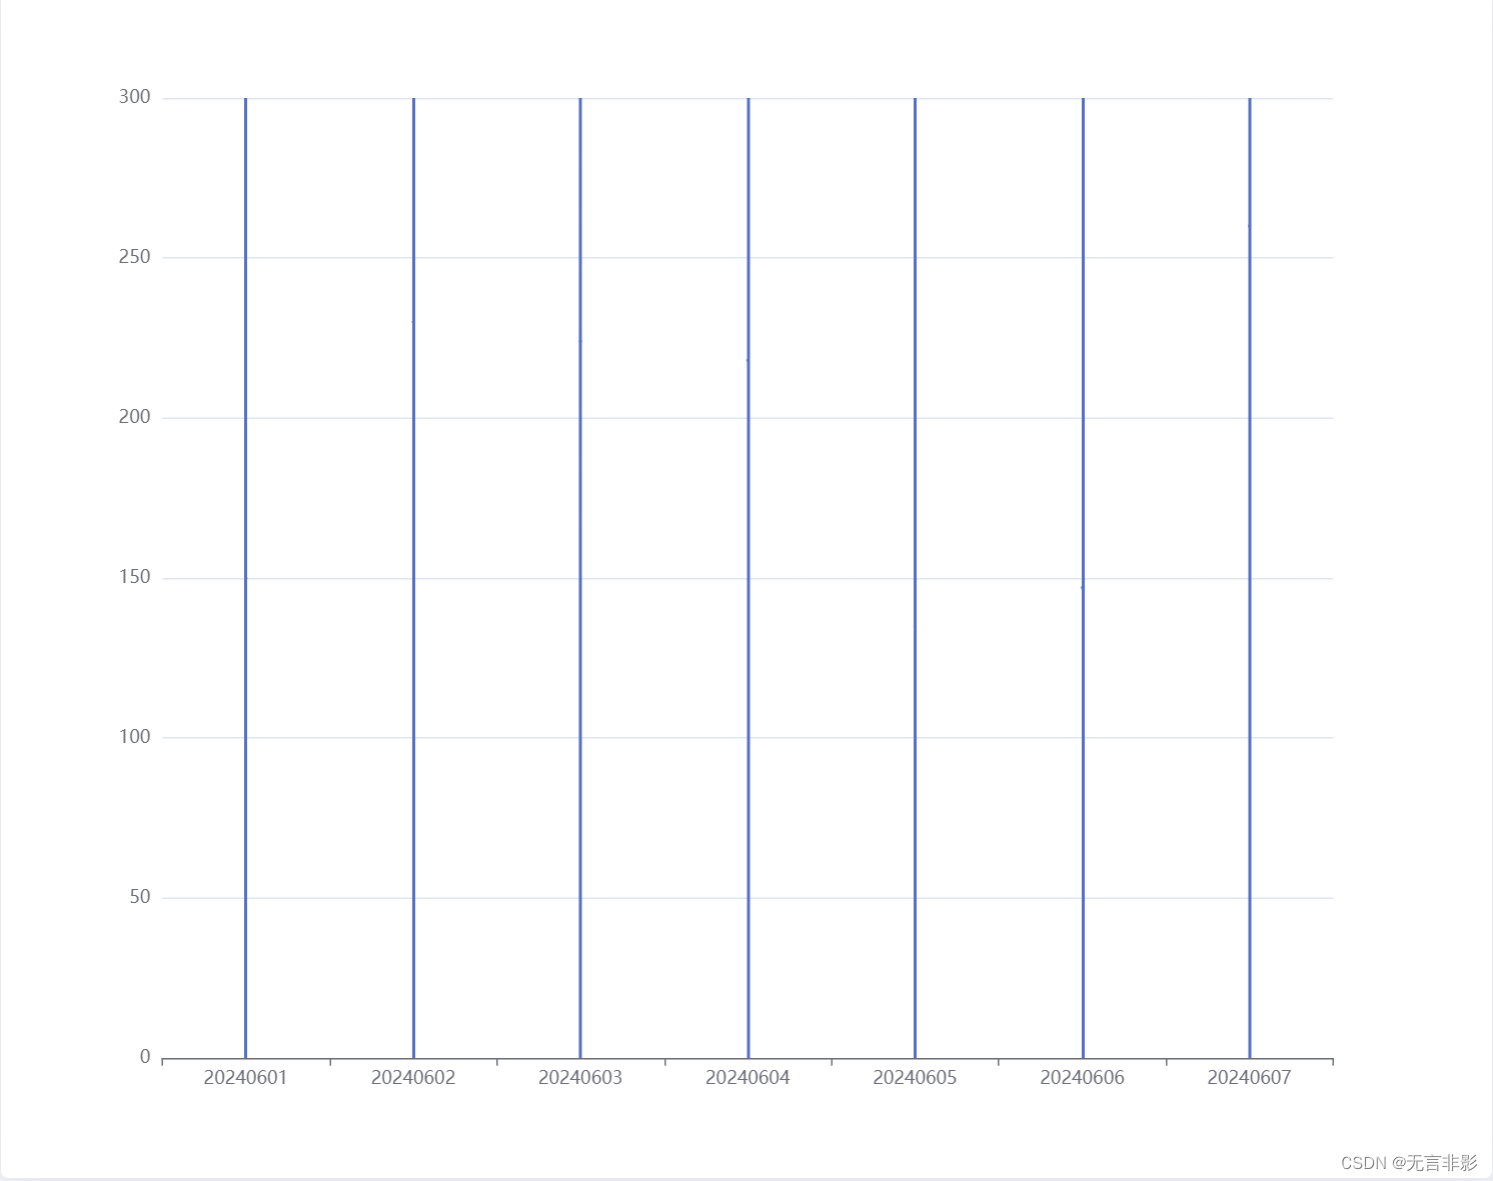Select the vertical bar above 20240601

click(245, 578)
